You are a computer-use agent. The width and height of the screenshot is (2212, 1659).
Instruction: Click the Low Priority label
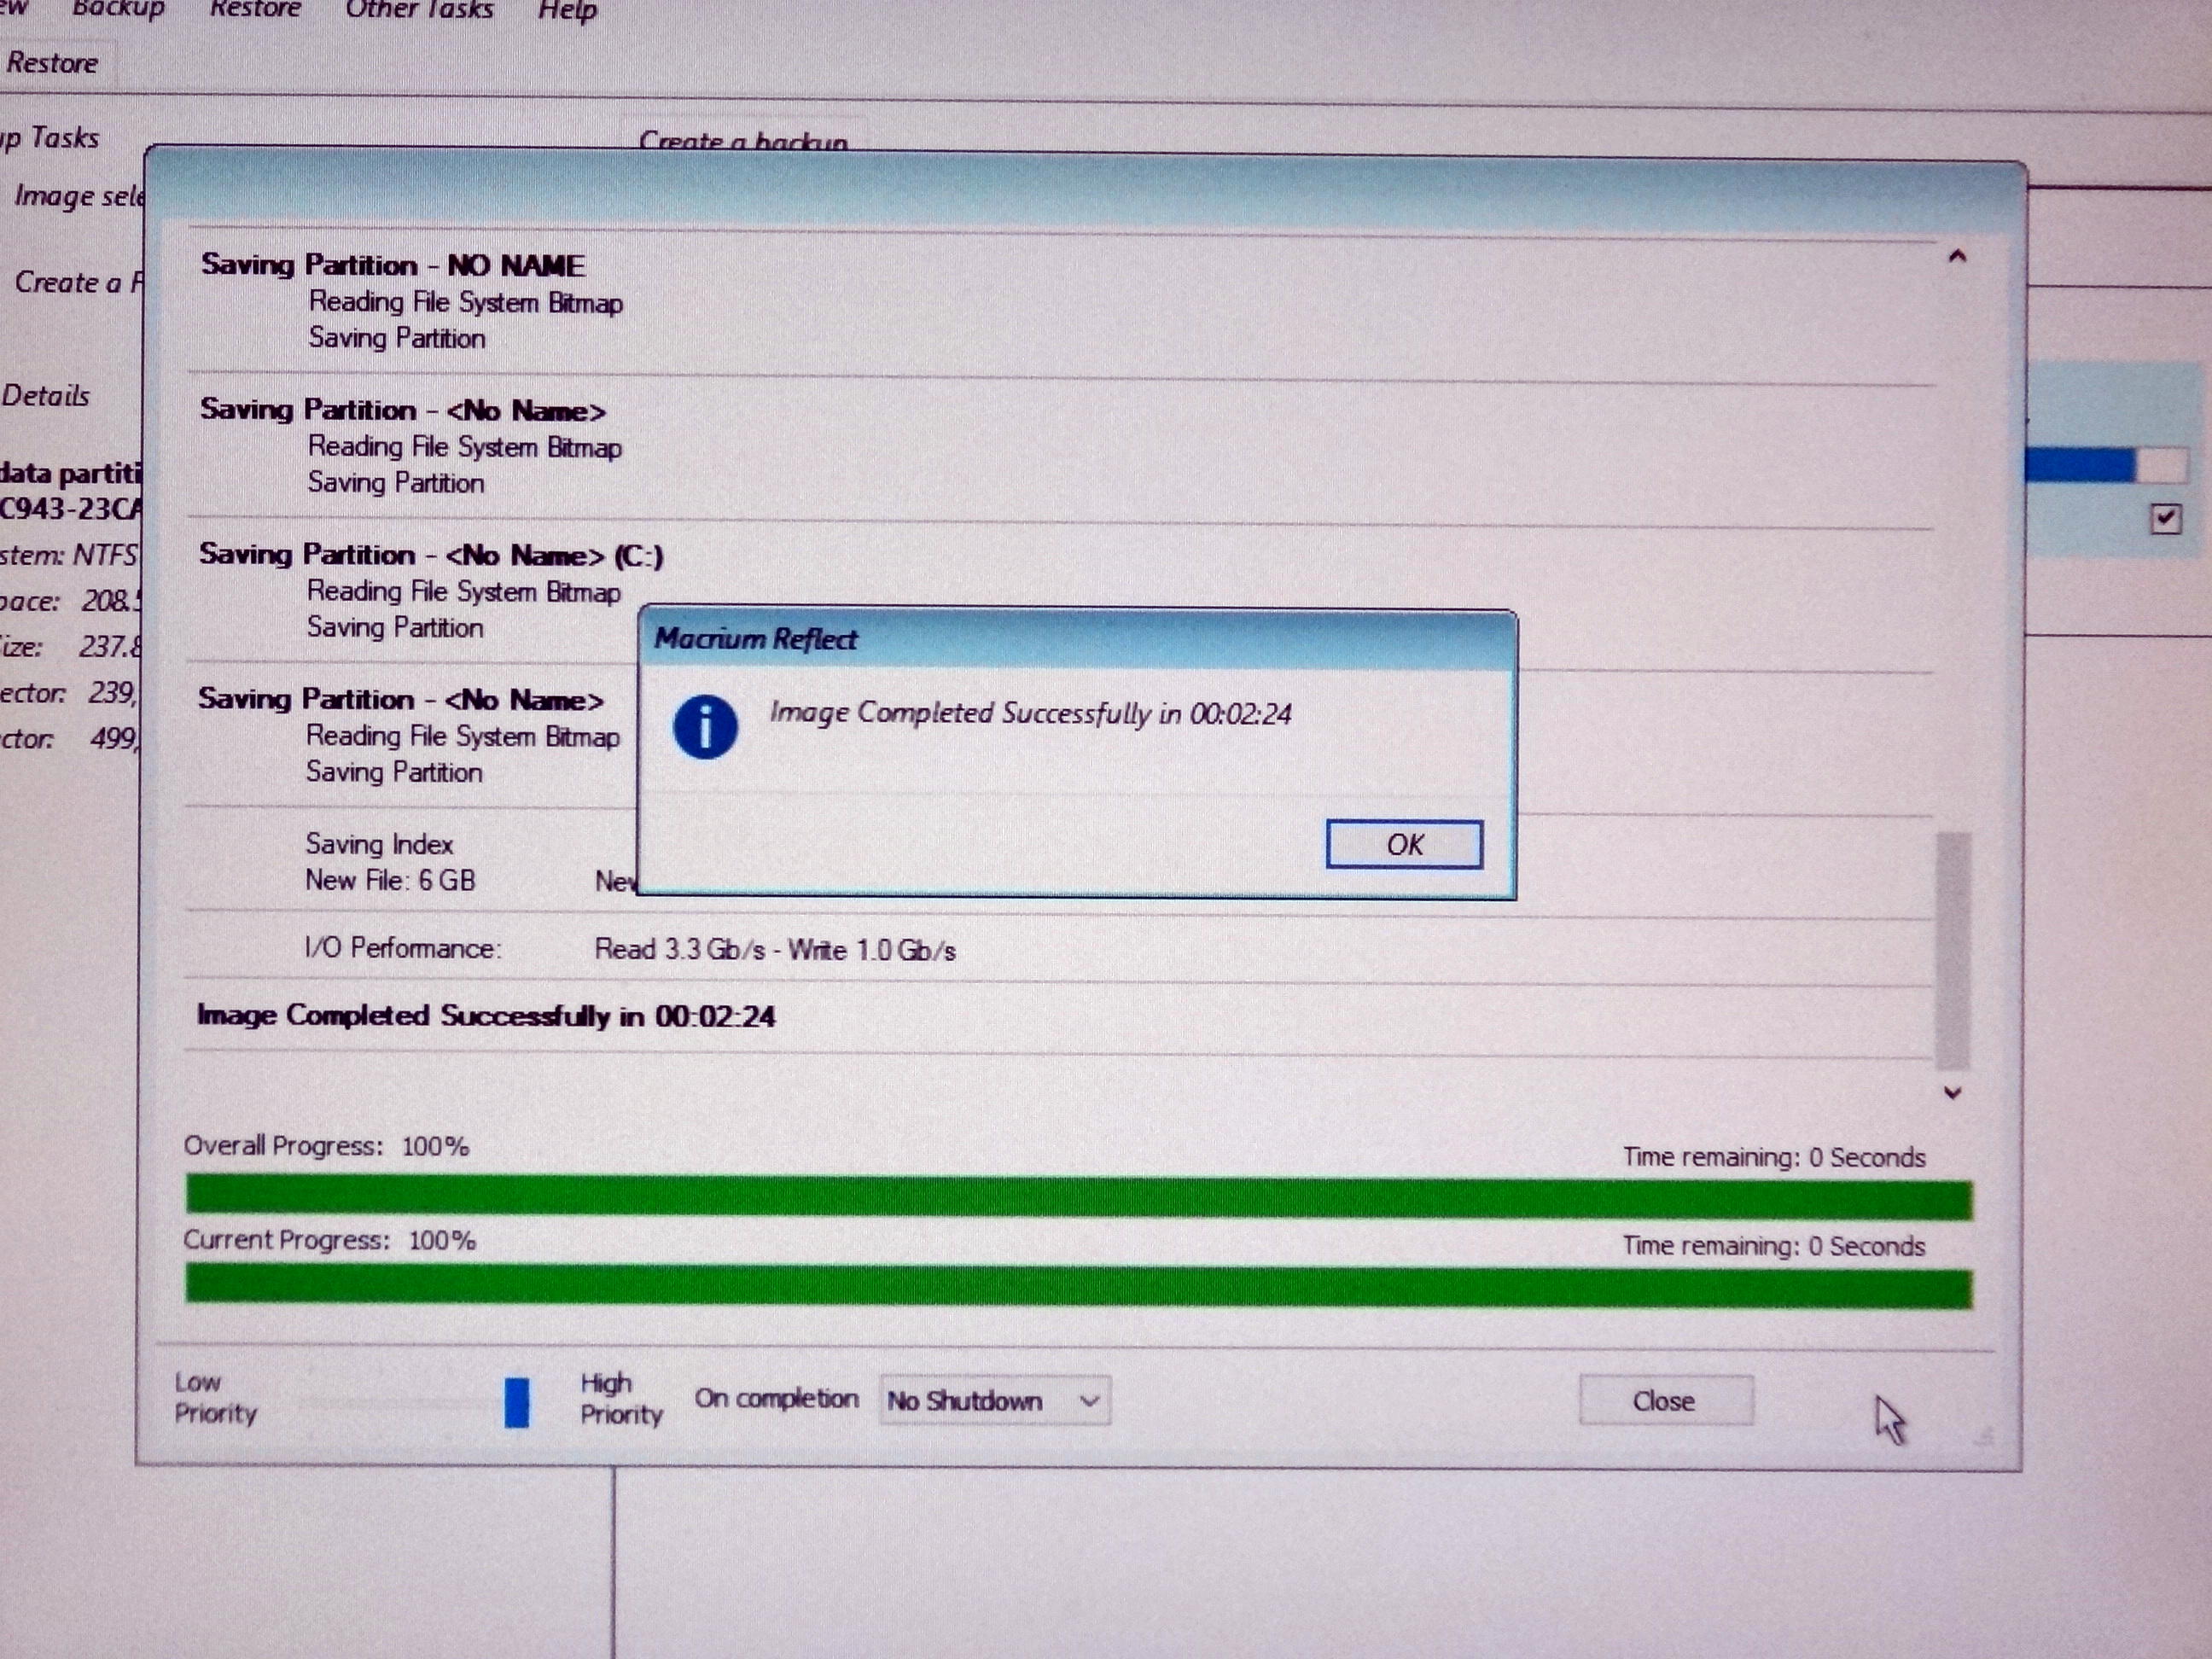(215, 1397)
